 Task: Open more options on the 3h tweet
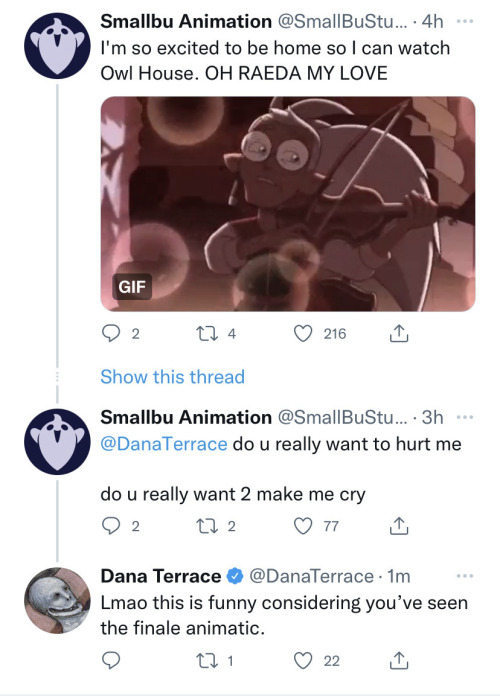(465, 417)
